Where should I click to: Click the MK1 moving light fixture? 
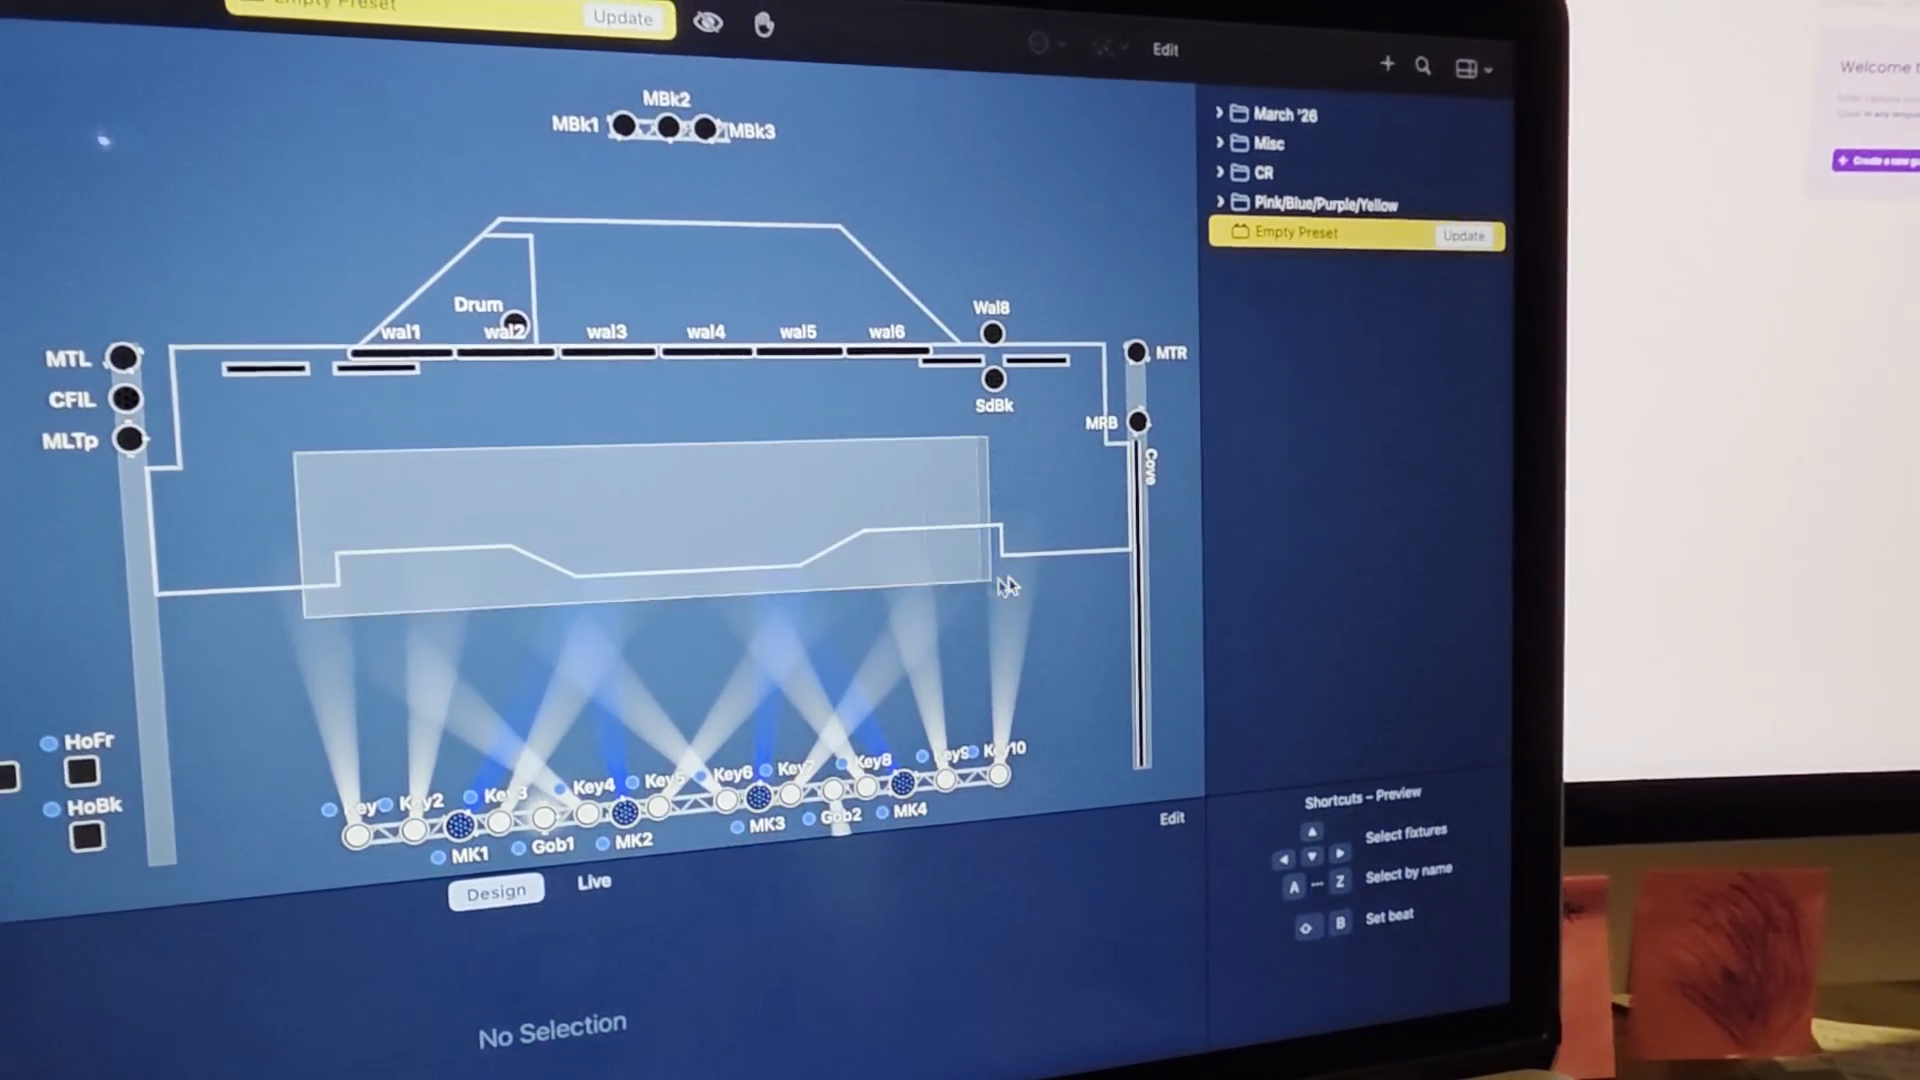pyautogui.click(x=459, y=826)
